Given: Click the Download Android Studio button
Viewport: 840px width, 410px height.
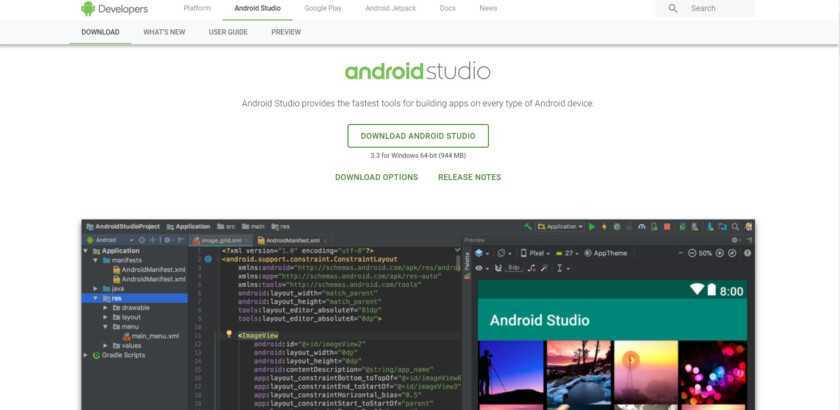Looking at the screenshot, I should pyautogui.click(x=418, y=136).
